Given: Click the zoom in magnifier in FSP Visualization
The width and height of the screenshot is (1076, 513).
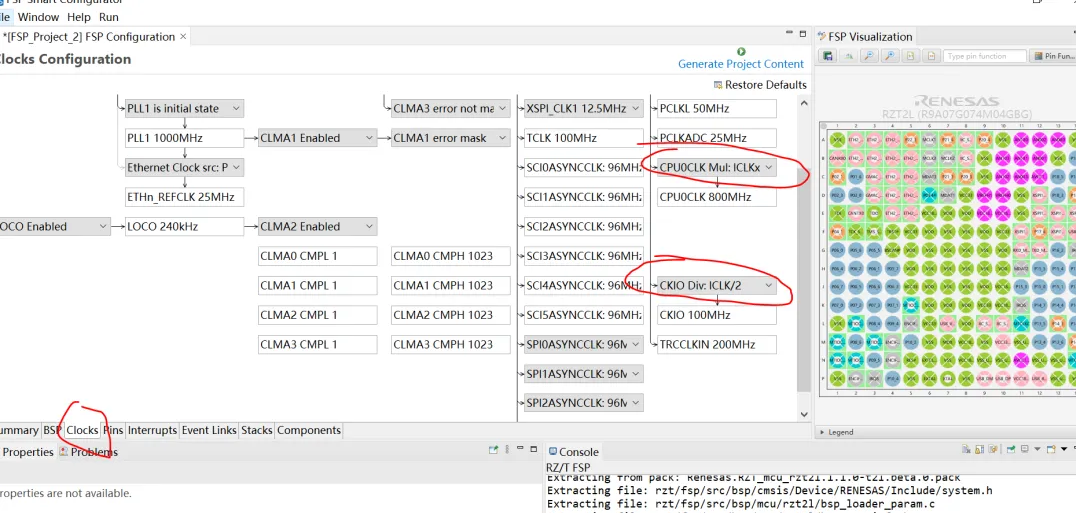Looking at the screenshot, I should tap(890, 56).
